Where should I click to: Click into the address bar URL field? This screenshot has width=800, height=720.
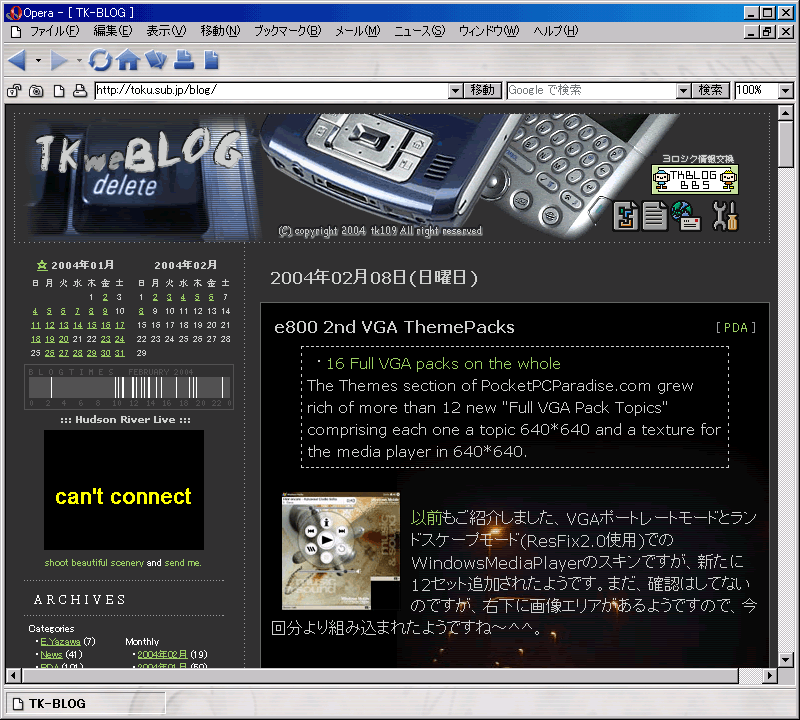coord(272,91)
